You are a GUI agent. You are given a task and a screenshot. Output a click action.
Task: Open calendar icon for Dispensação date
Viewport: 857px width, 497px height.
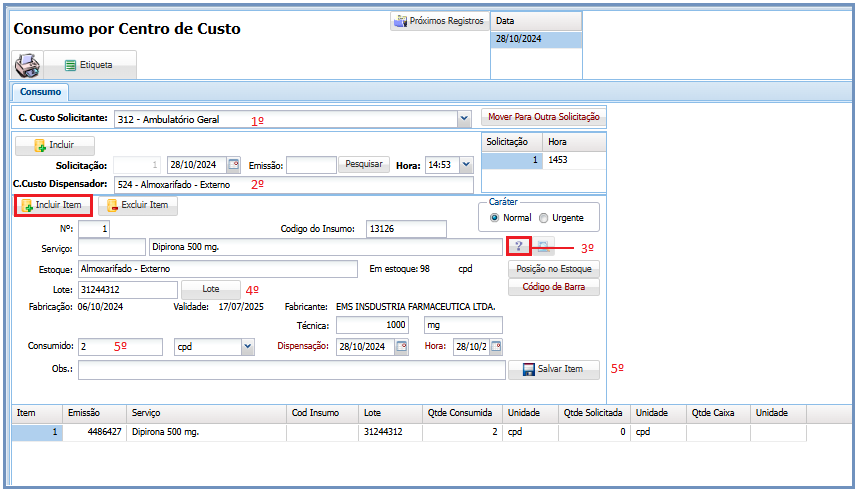click(x=401, y=346)
